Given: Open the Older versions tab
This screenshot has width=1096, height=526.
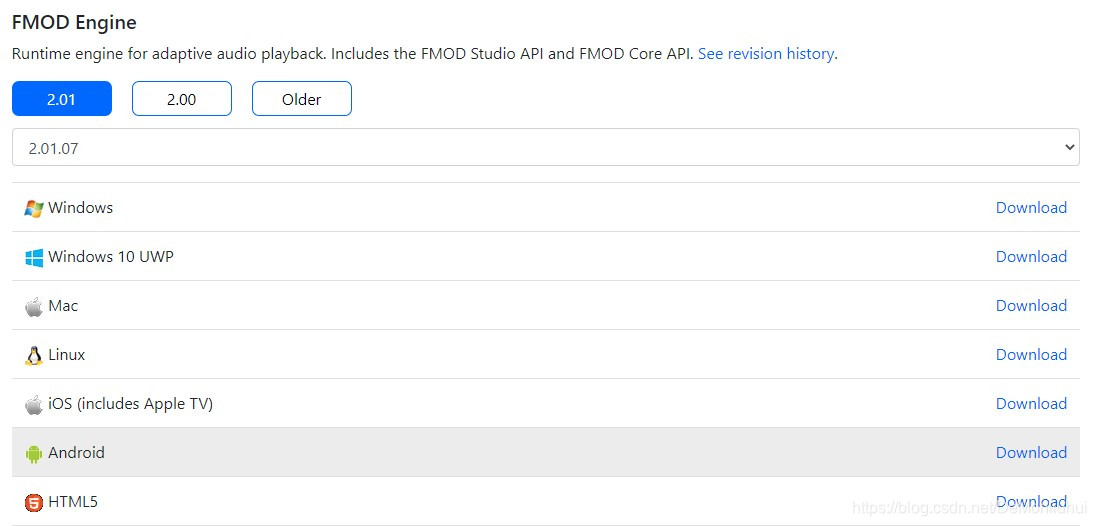Looking at the screenshot, I should (302, 98).
